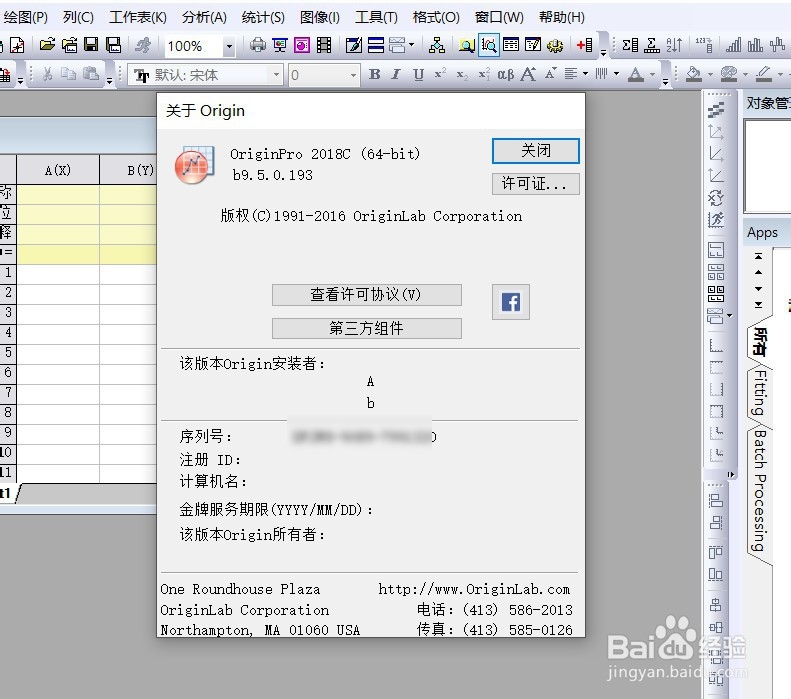This screenshot has width=791, height=699.
Task: Click the Add New Columns icon
Action: (585, 45)
